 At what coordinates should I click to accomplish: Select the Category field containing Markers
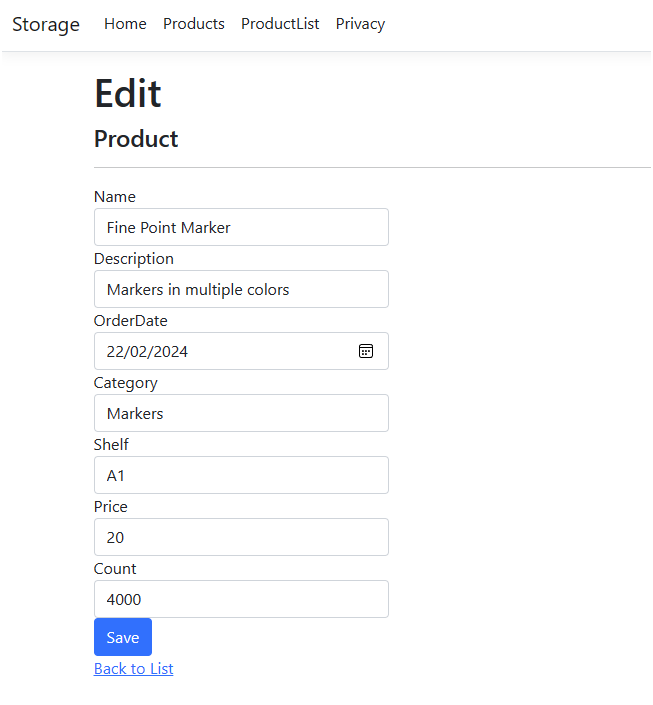tap(241, 413)
